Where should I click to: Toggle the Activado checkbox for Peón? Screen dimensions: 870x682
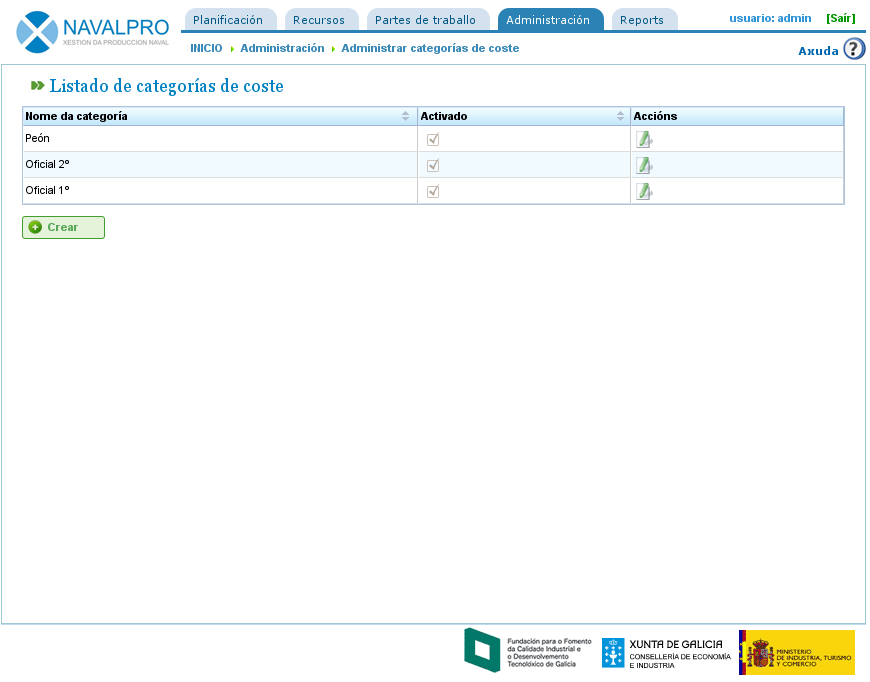tap(433, 139)
